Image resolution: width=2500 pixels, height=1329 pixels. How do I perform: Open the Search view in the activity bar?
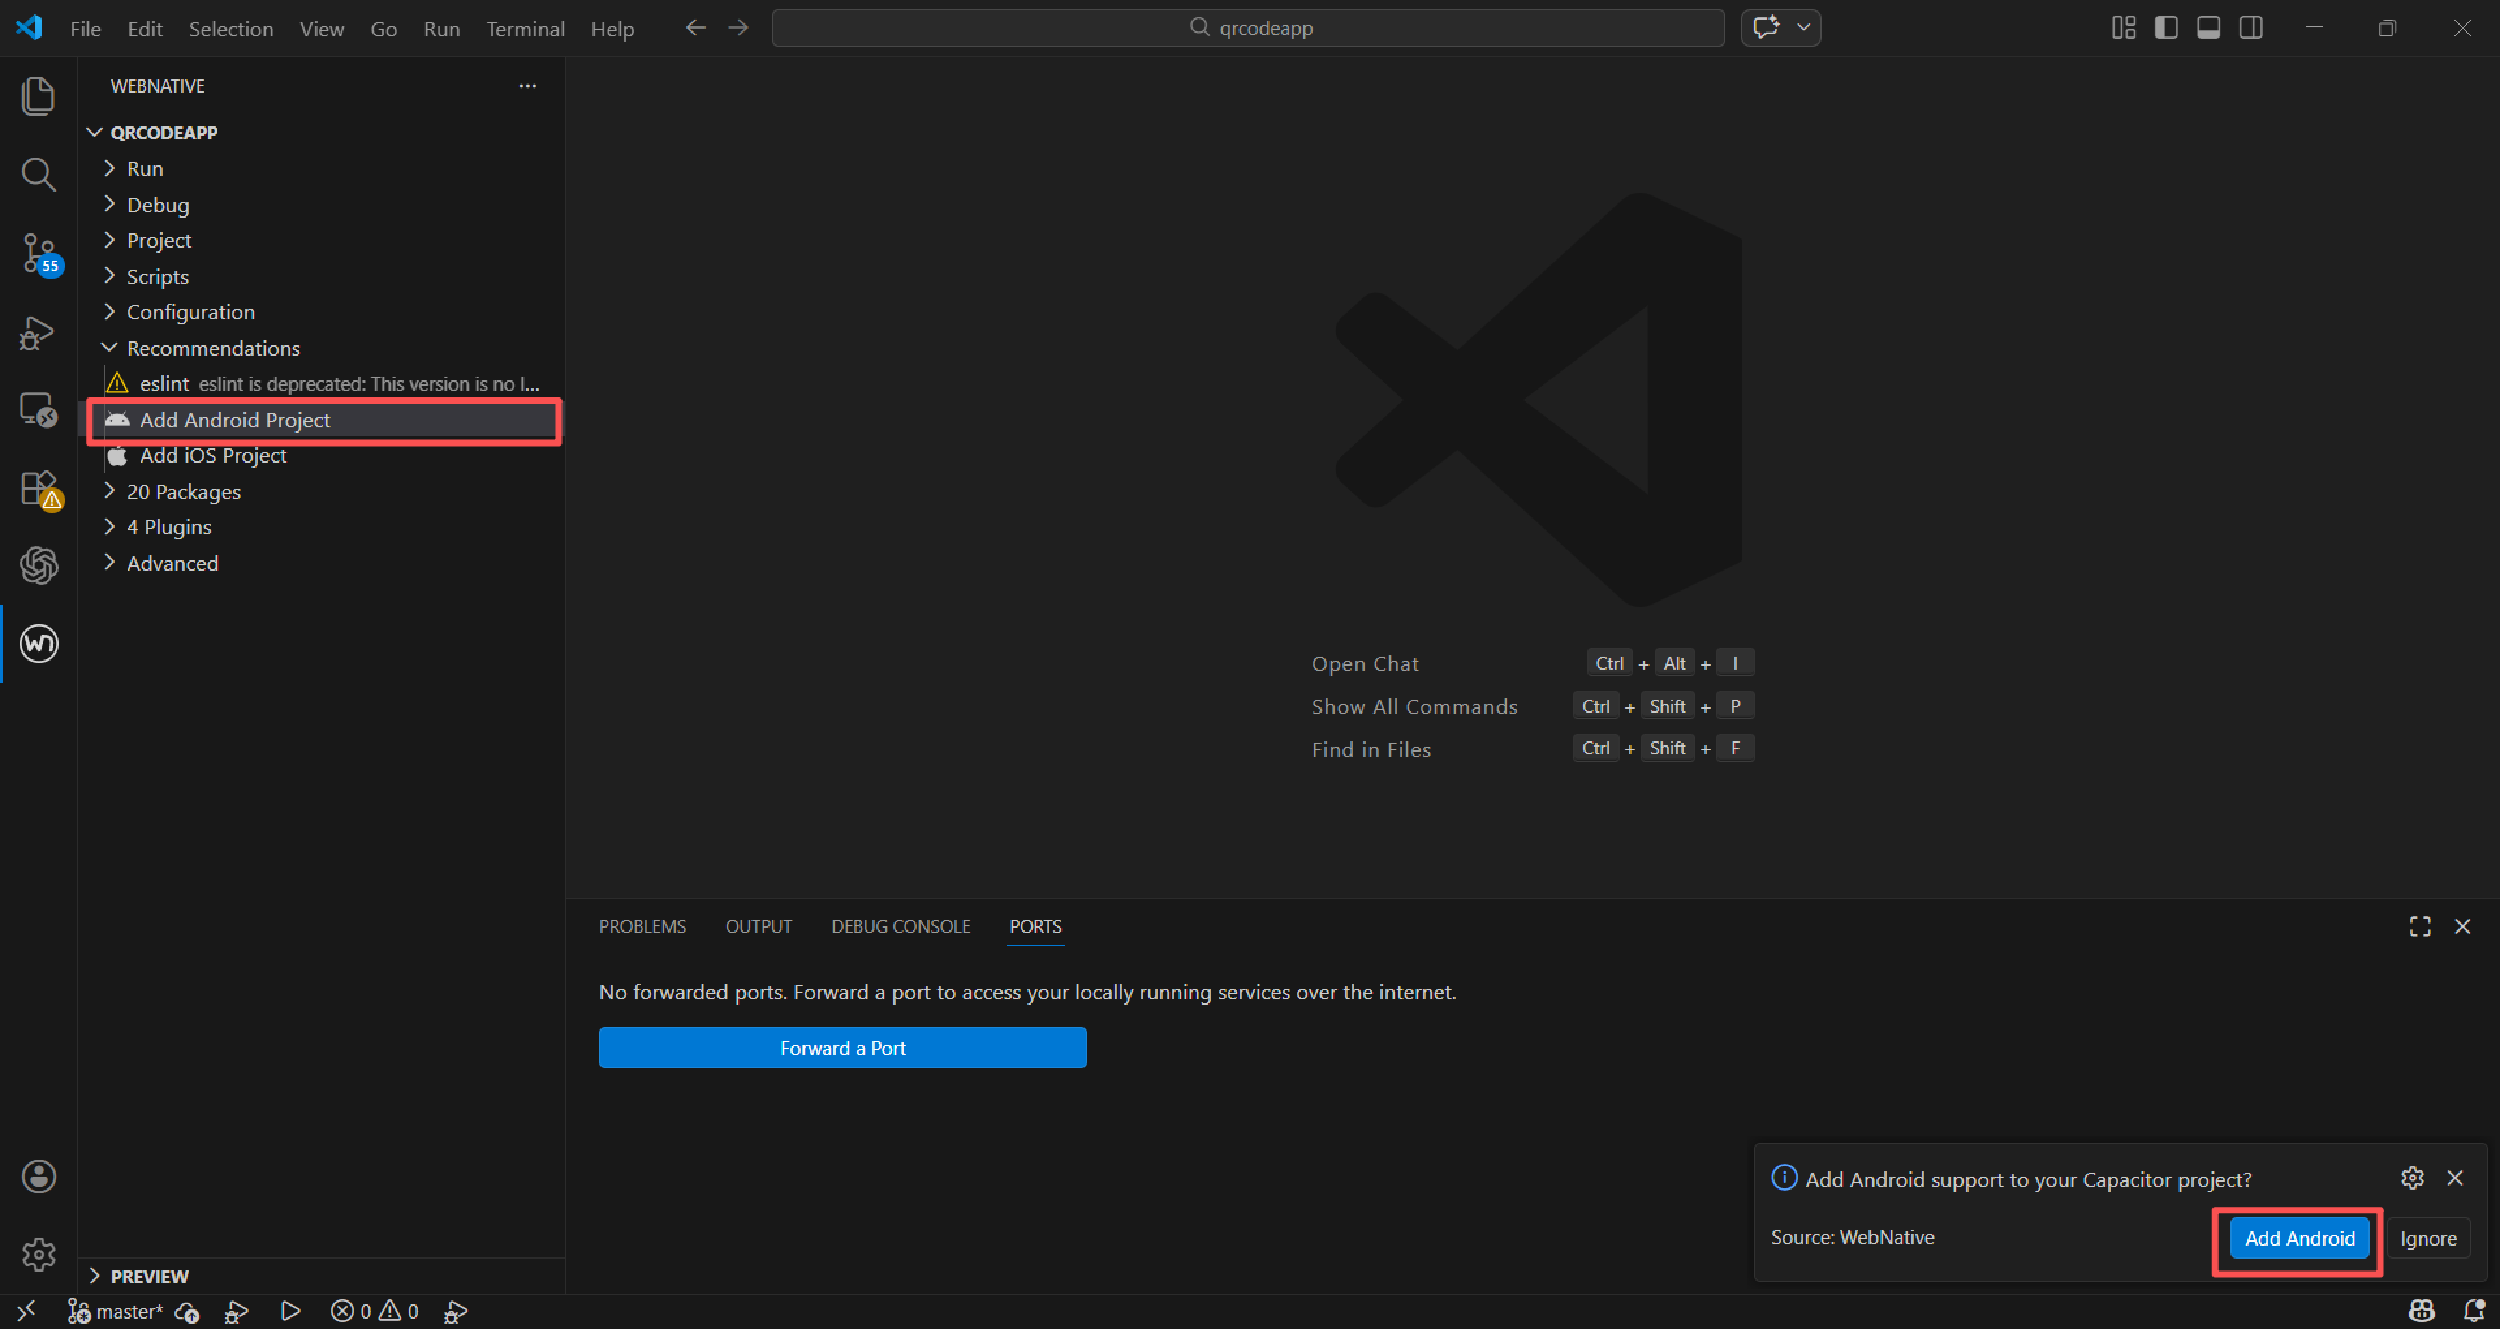(x=38, y=174)
